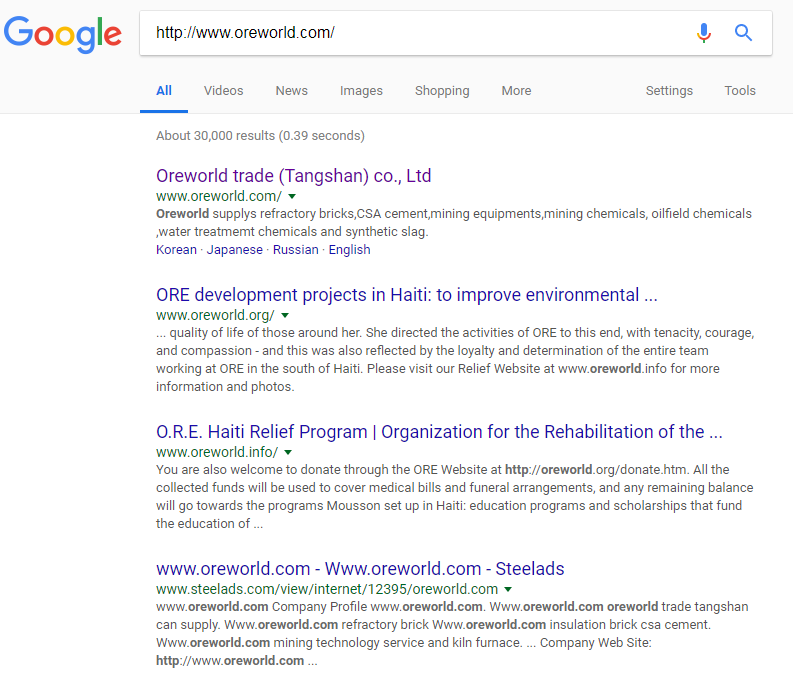This screenshot has height=698, width=793.
Task: Open Oreworld trade (Tangshan) co., Ltd result
Action: click(293, 176)
